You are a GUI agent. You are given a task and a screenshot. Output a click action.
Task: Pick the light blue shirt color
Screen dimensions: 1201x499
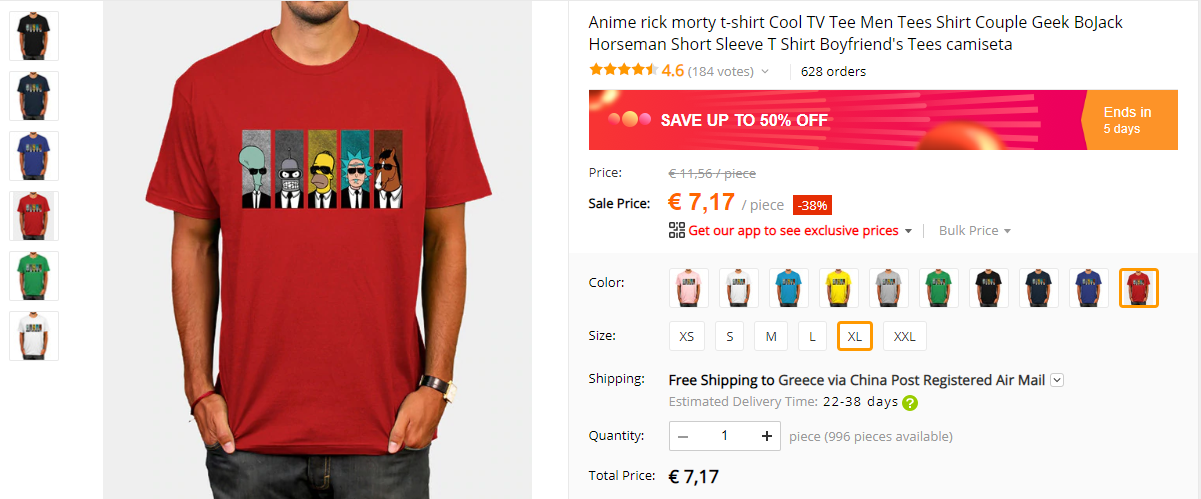(x=789, y=288)
